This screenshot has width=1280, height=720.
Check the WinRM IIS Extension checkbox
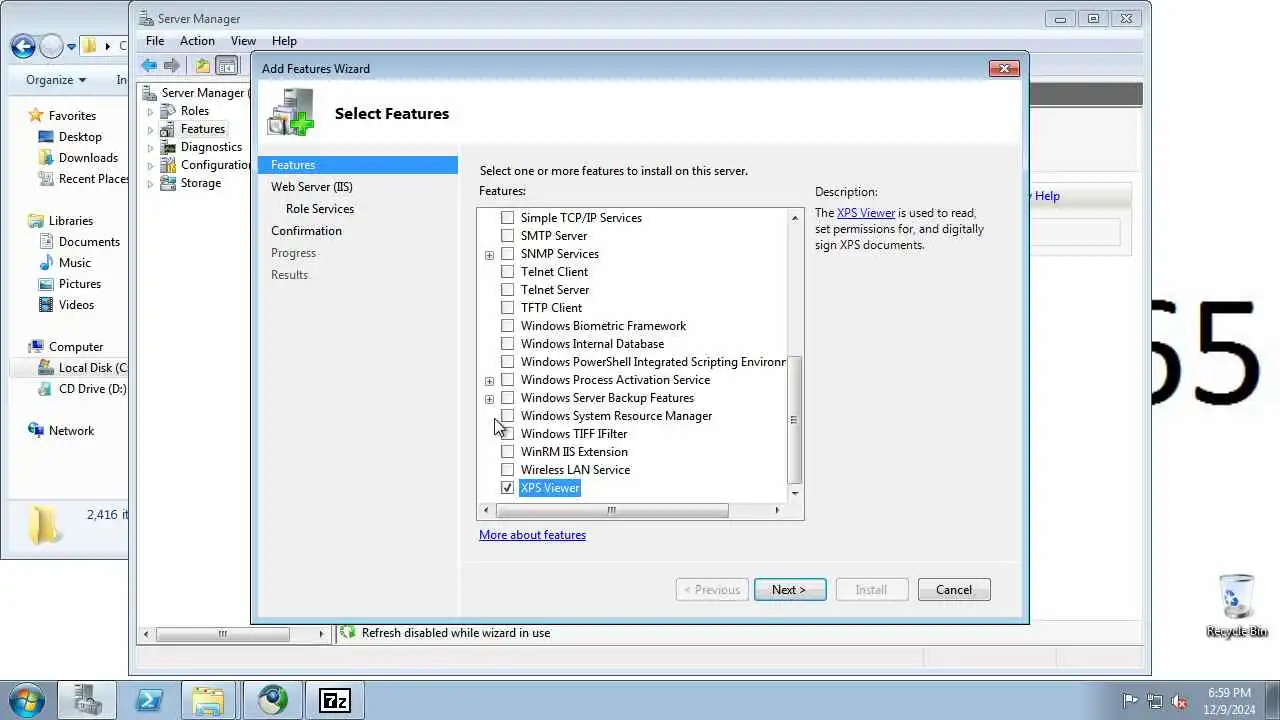(507, 451)
